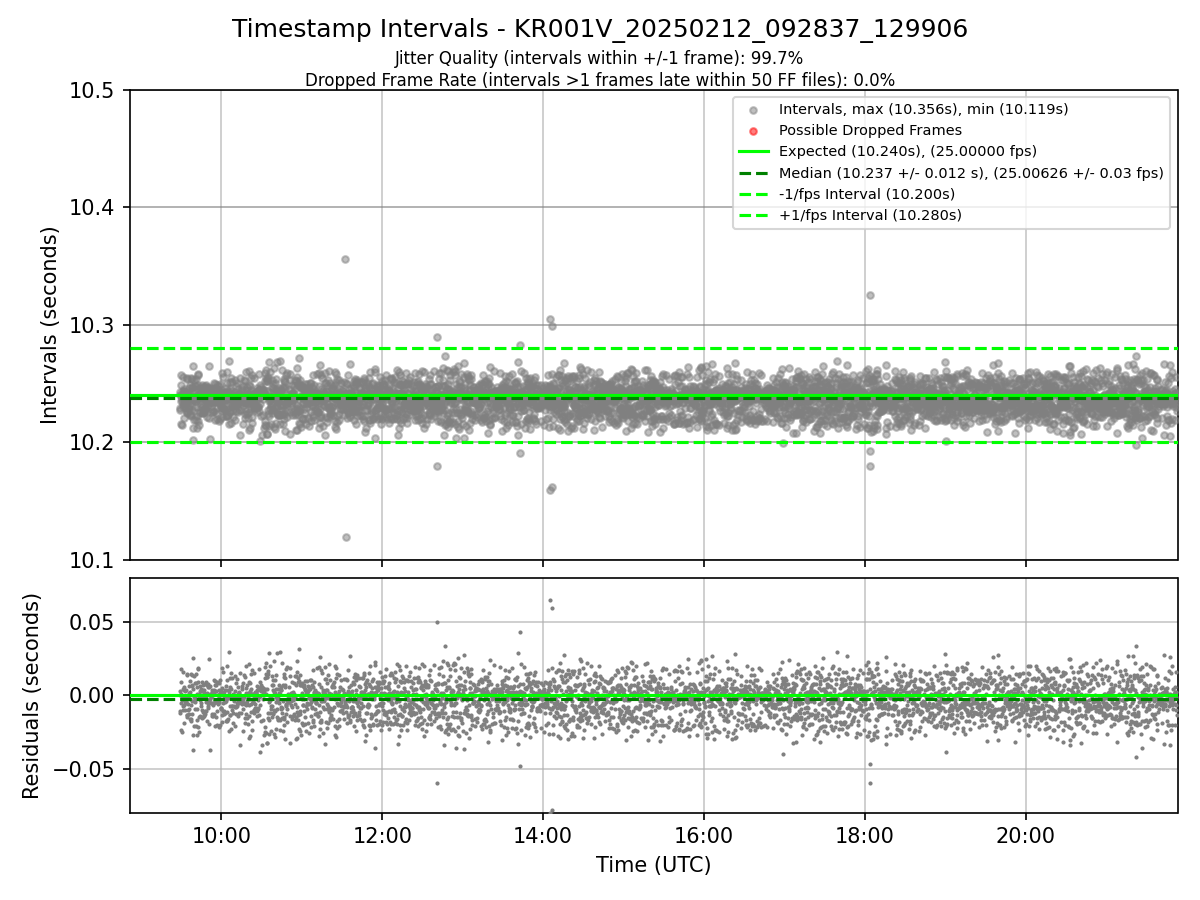Click legend entry 'Possible Dropped Frames'

click(870, 130)
